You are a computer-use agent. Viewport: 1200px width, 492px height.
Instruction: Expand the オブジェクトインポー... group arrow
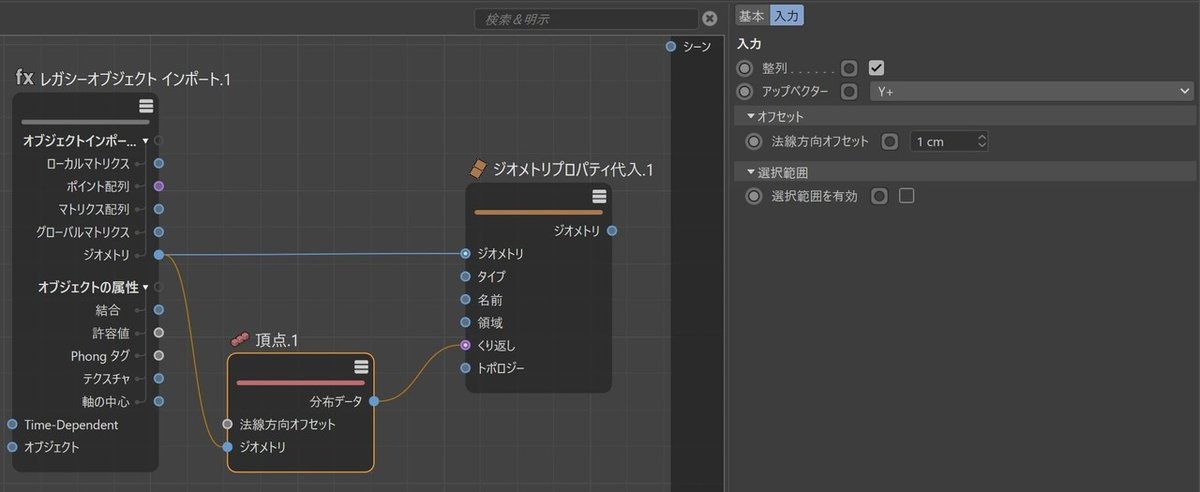(x=146, y=141)
